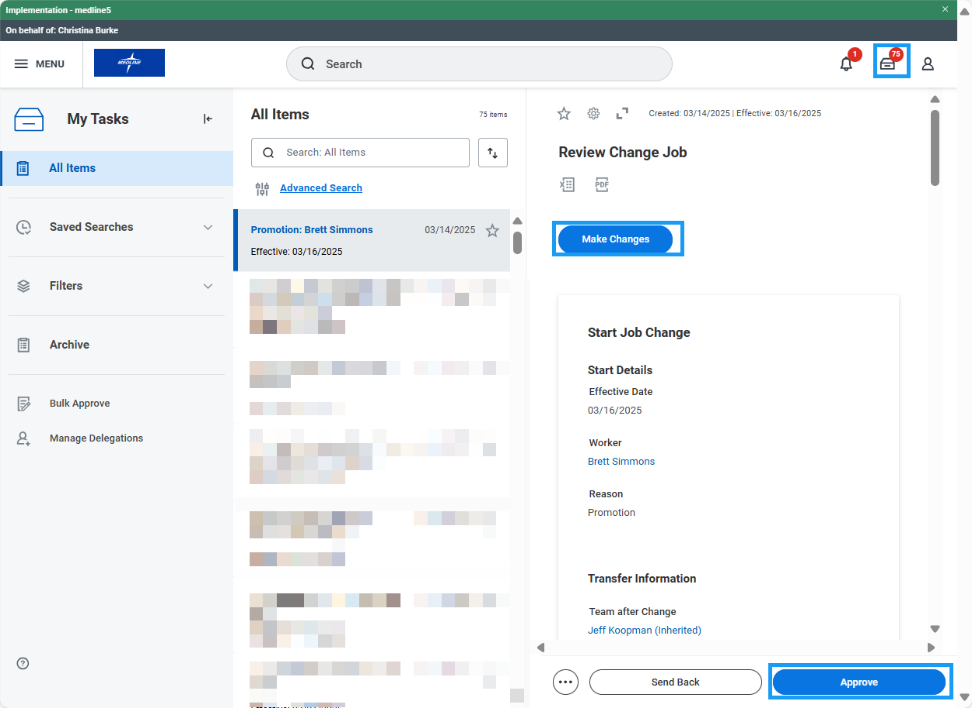The image size is (972, 708).
Task: Export task to Excel icon
Action: tap(567, 184)
